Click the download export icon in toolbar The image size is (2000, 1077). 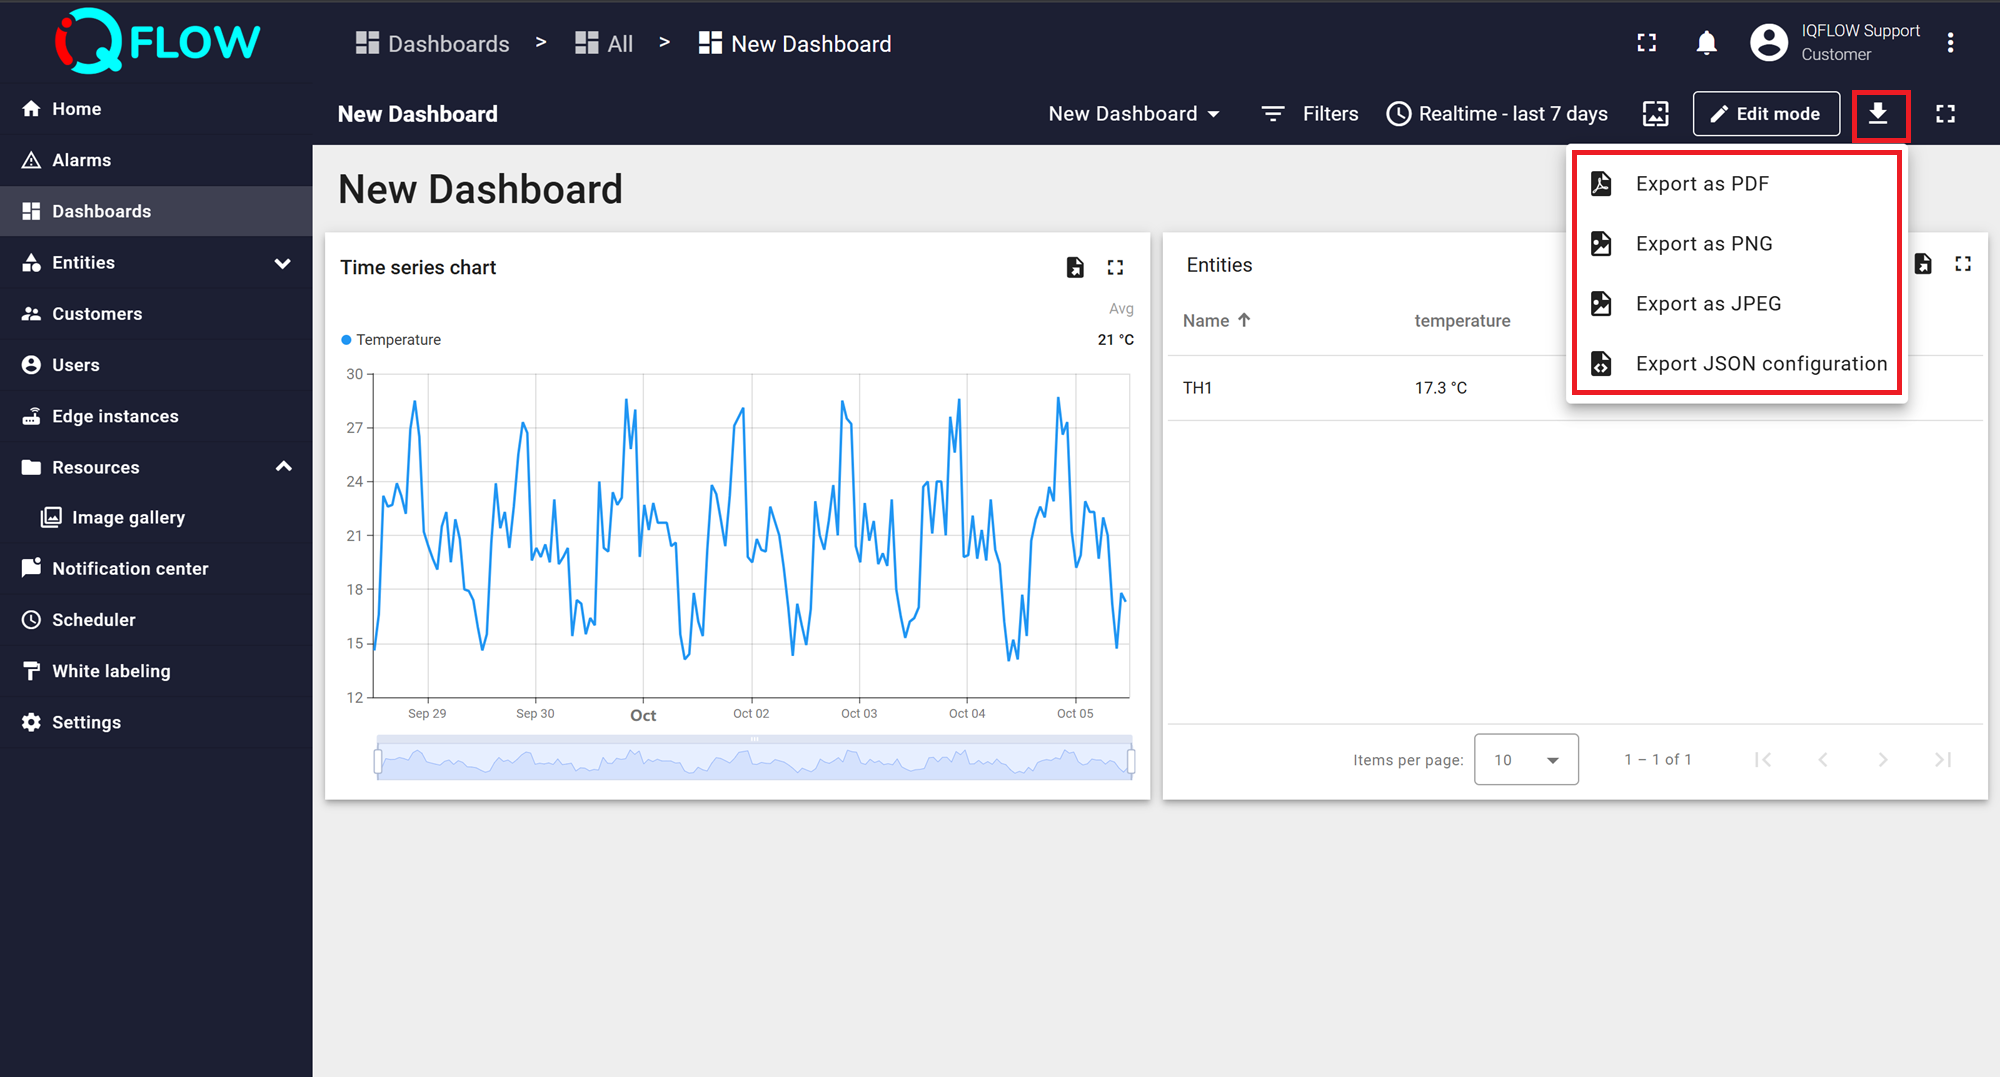1879,114
